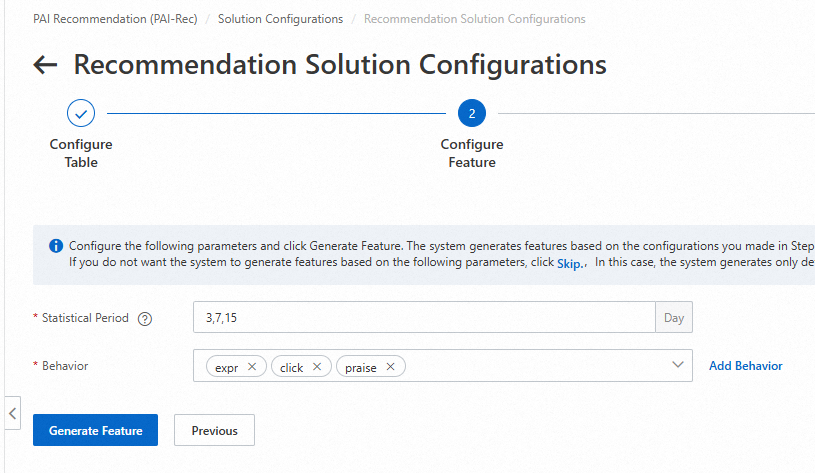Click the step 2 Configure Feature circle
The image size is (815, 473).
(472, 113)
